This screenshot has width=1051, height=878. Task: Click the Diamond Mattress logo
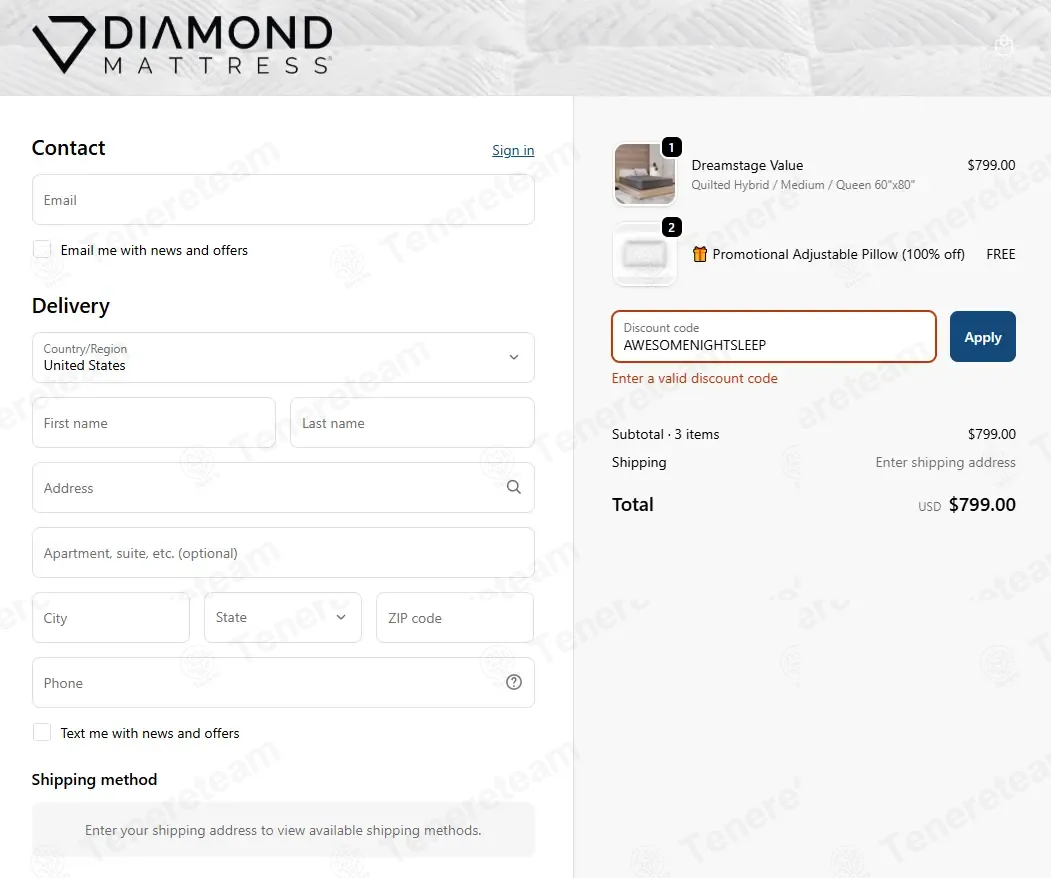click(182, 44)
